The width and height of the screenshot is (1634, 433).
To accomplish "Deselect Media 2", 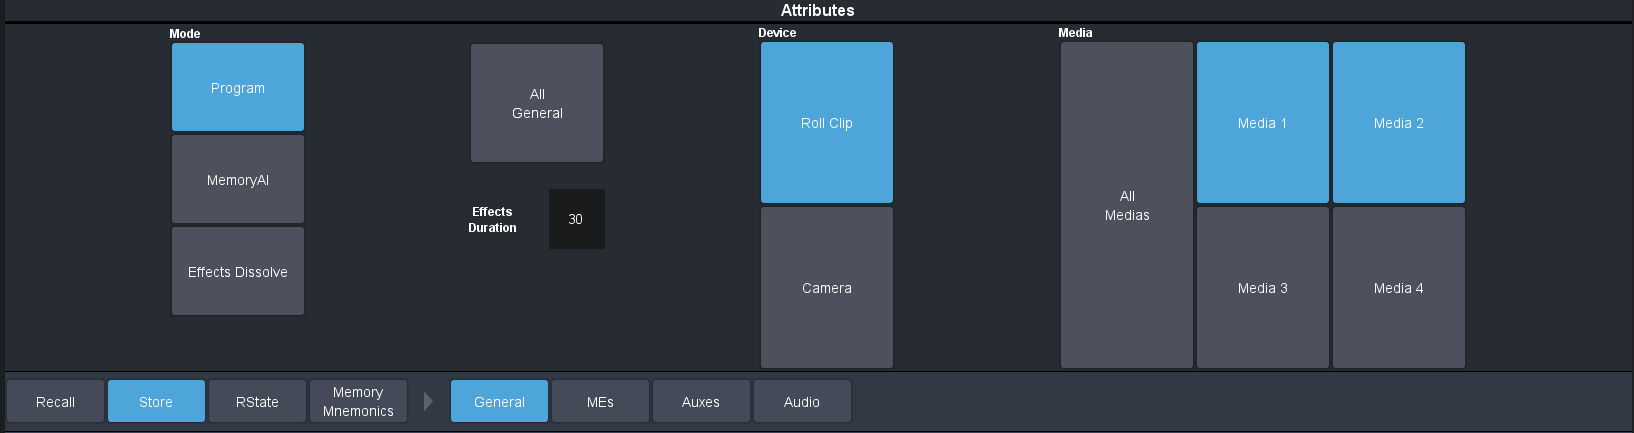I will click(x=1398, y=122).
